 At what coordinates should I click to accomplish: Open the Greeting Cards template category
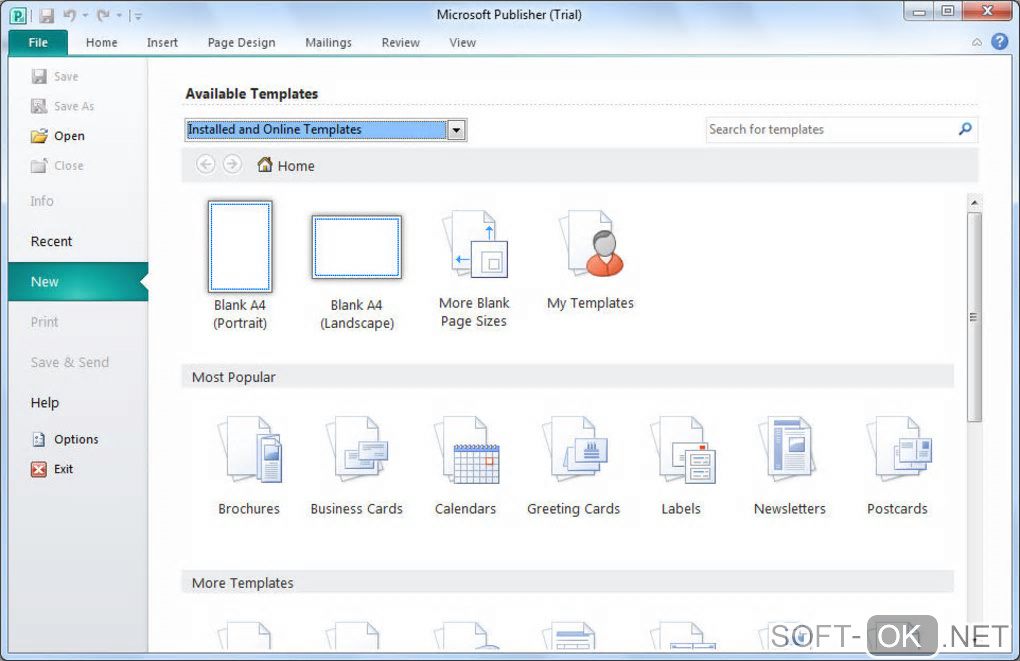[574, 466]
